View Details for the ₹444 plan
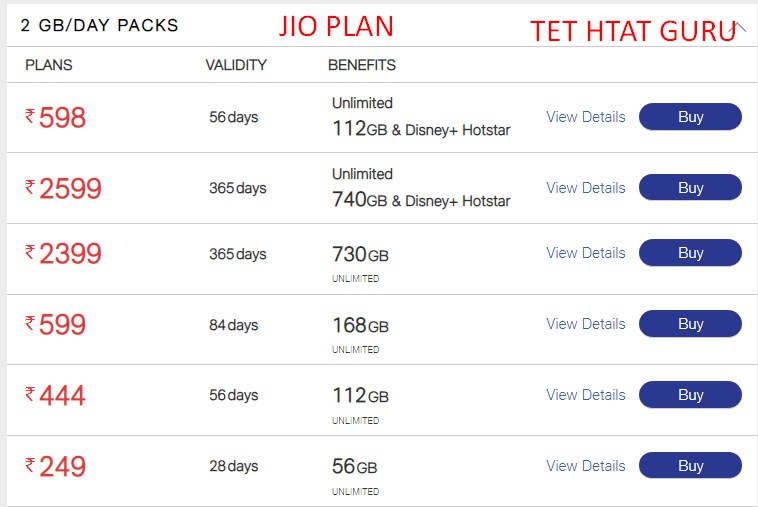Viewport: 758px width, 507px height. (586, 394)
